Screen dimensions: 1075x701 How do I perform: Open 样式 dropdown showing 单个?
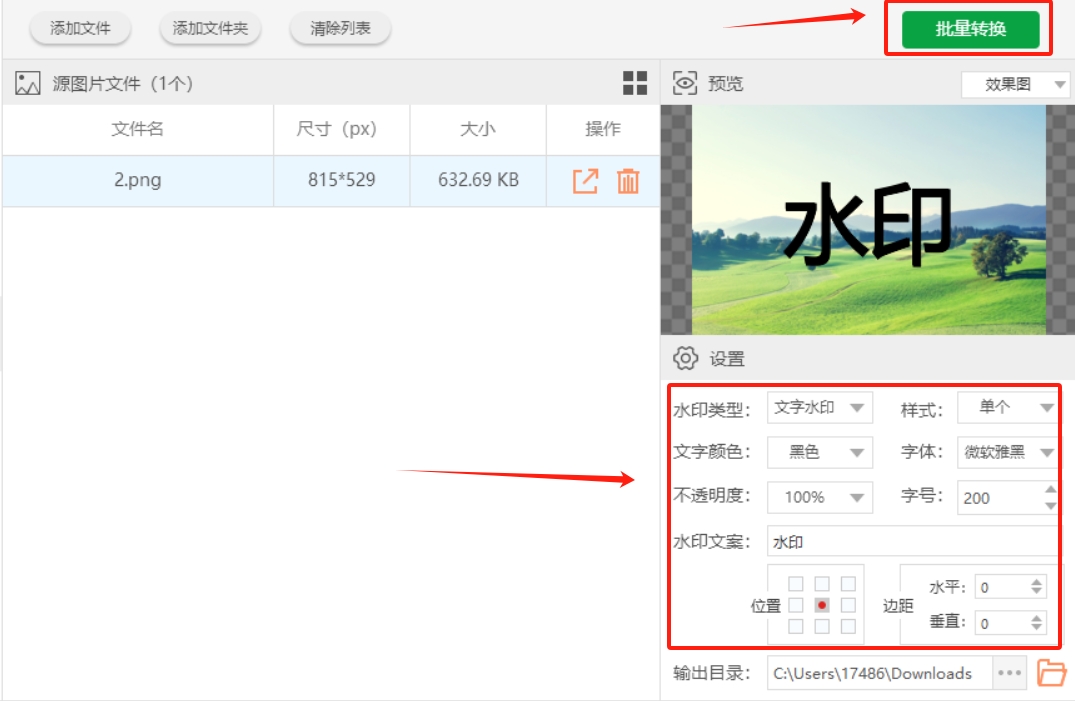coord(1006,407)
